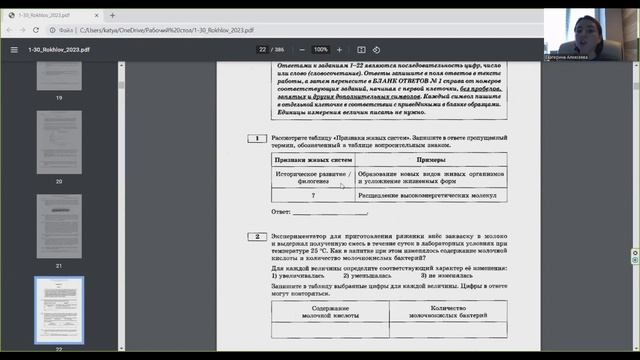Click 'Количество молочнокислых бактерий' column header

pos(448,312)
